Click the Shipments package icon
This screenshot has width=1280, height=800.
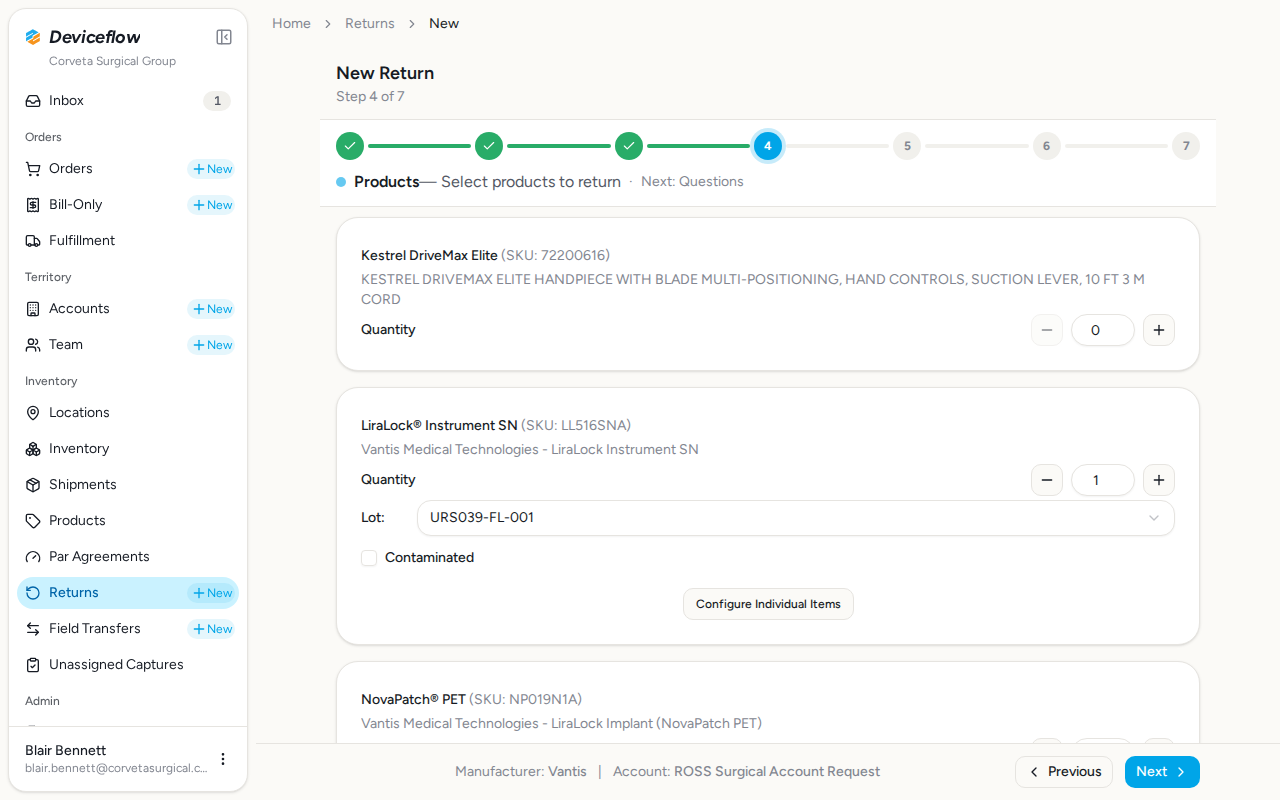33,485
